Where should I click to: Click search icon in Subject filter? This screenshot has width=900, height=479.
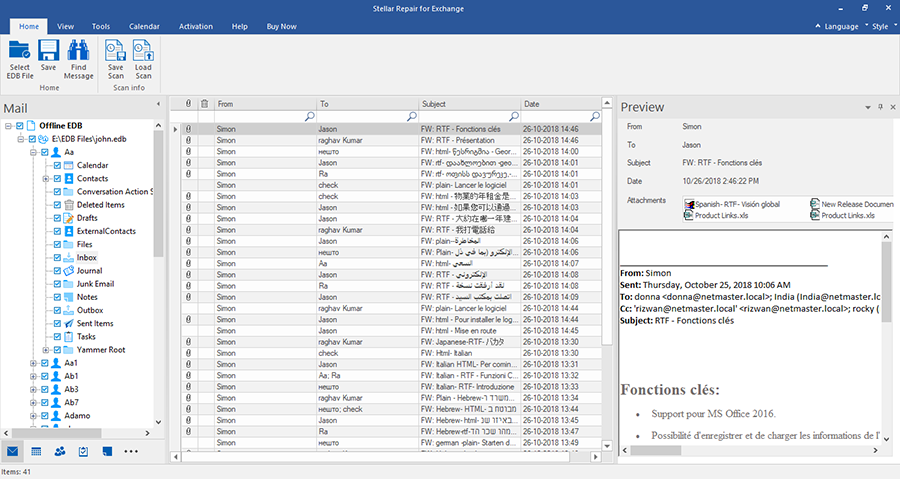tap(514, 116)
